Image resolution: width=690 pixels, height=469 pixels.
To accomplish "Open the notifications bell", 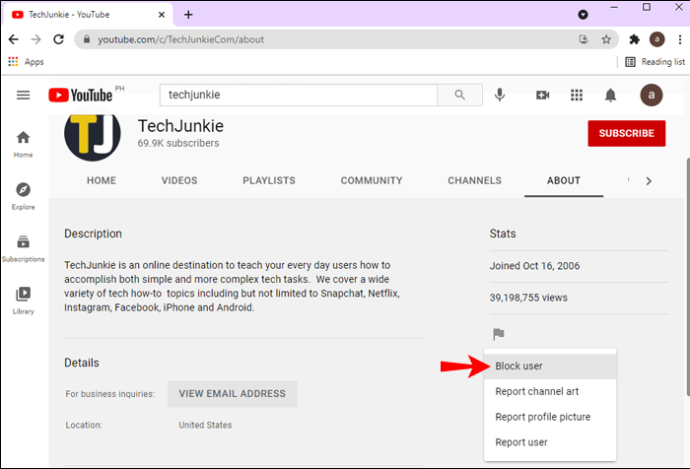I will click(610, 95).
